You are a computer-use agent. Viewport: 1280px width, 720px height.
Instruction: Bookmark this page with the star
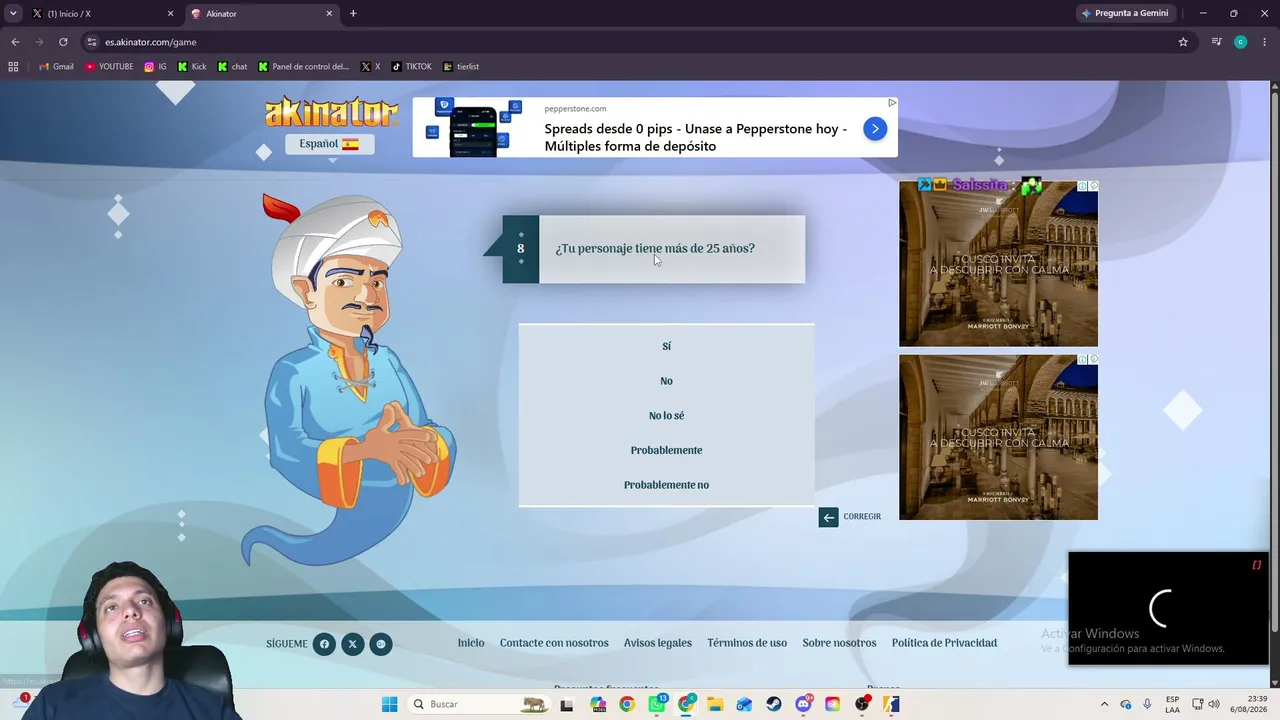[x=1183, y=42]
